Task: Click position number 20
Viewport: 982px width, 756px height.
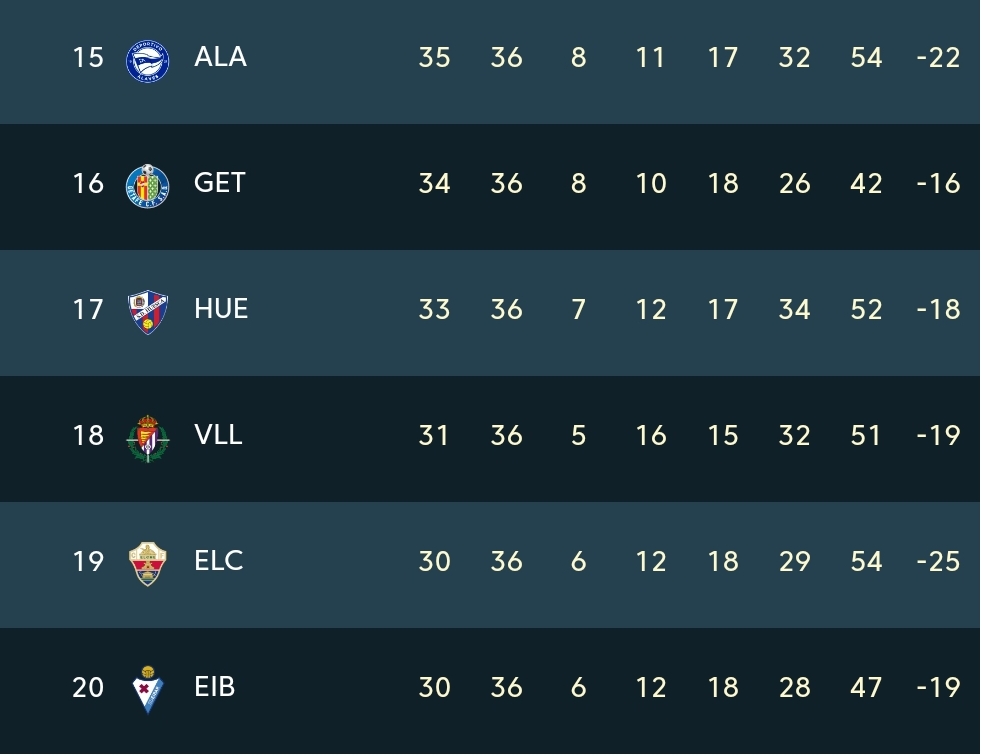Action: [88, 687]
